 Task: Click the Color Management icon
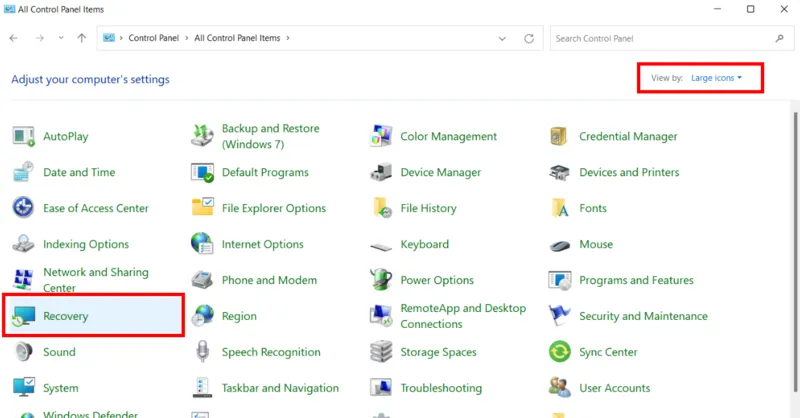coord(381,136)
